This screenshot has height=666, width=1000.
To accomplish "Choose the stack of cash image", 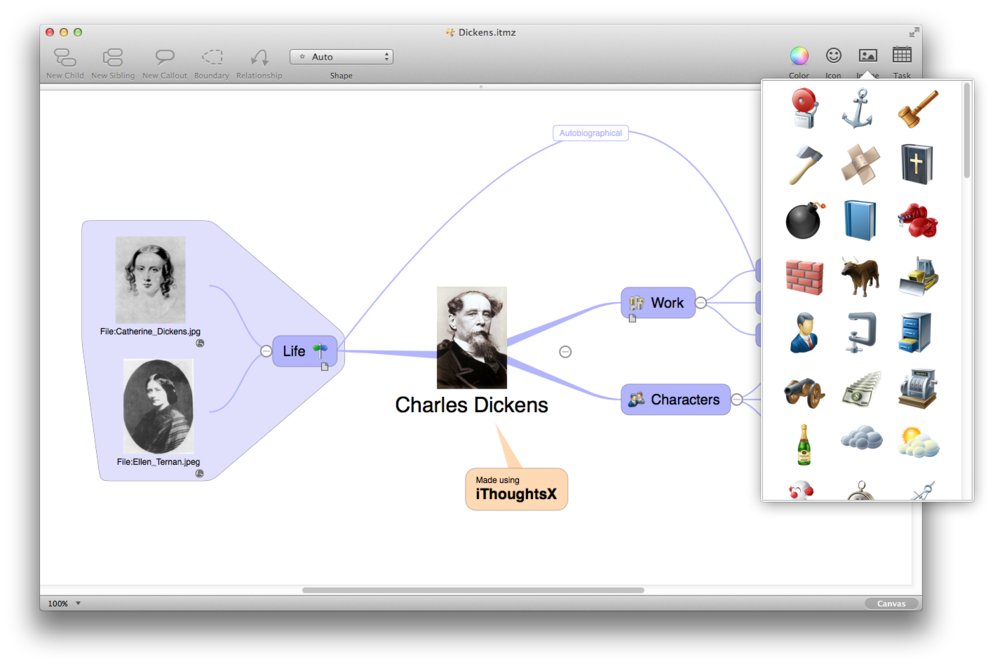I will click(861, 388).
